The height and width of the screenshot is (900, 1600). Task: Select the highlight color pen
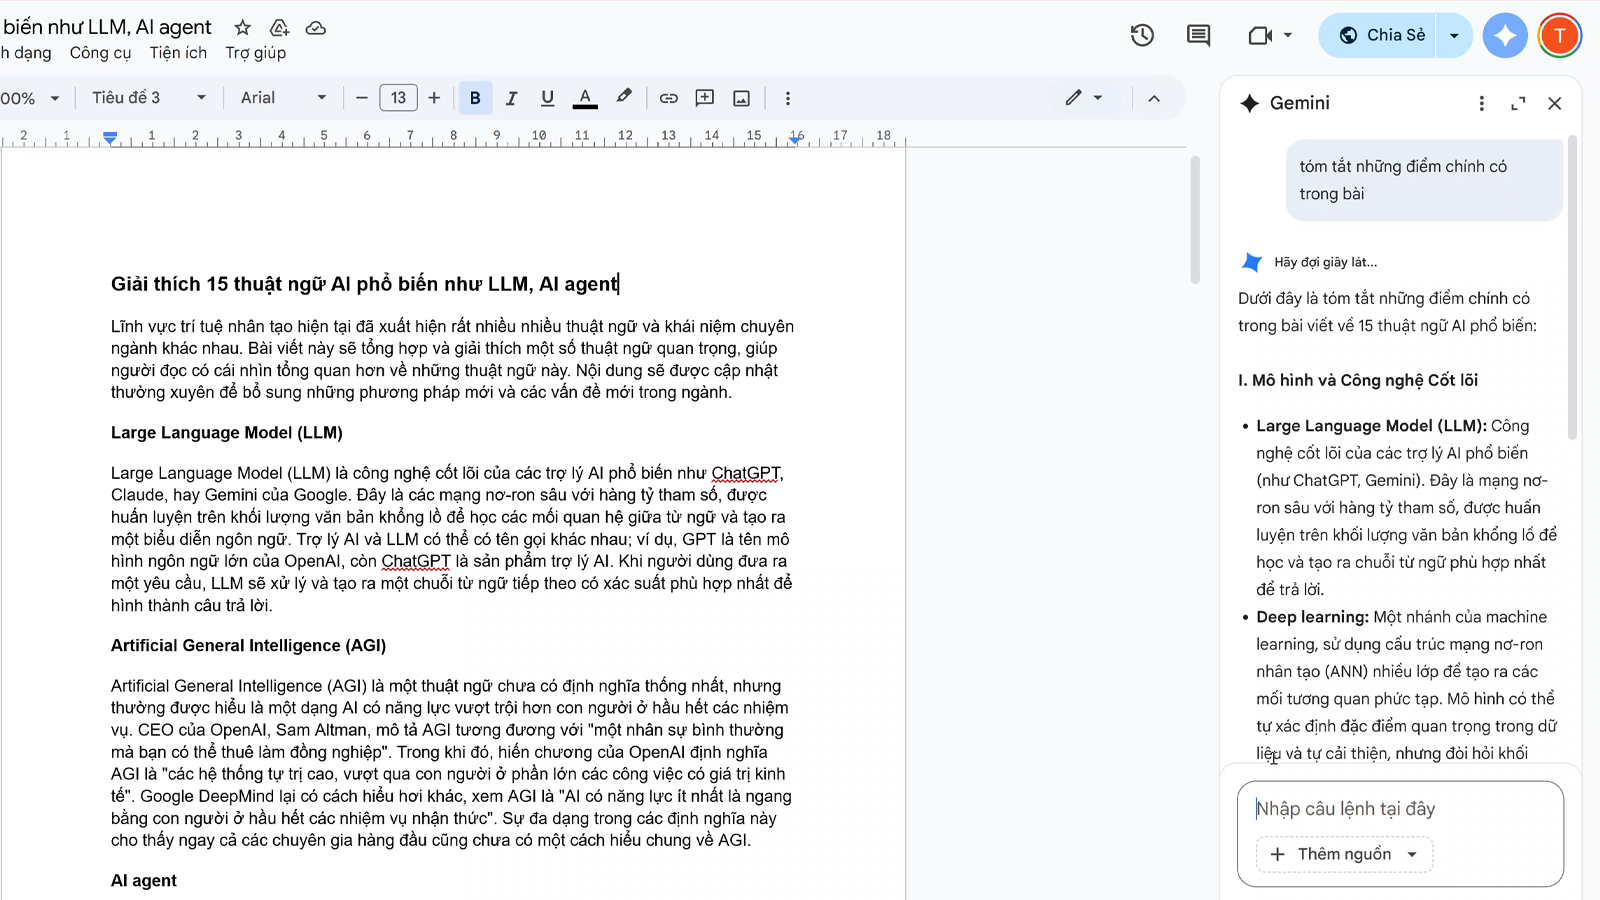(624, 97)
